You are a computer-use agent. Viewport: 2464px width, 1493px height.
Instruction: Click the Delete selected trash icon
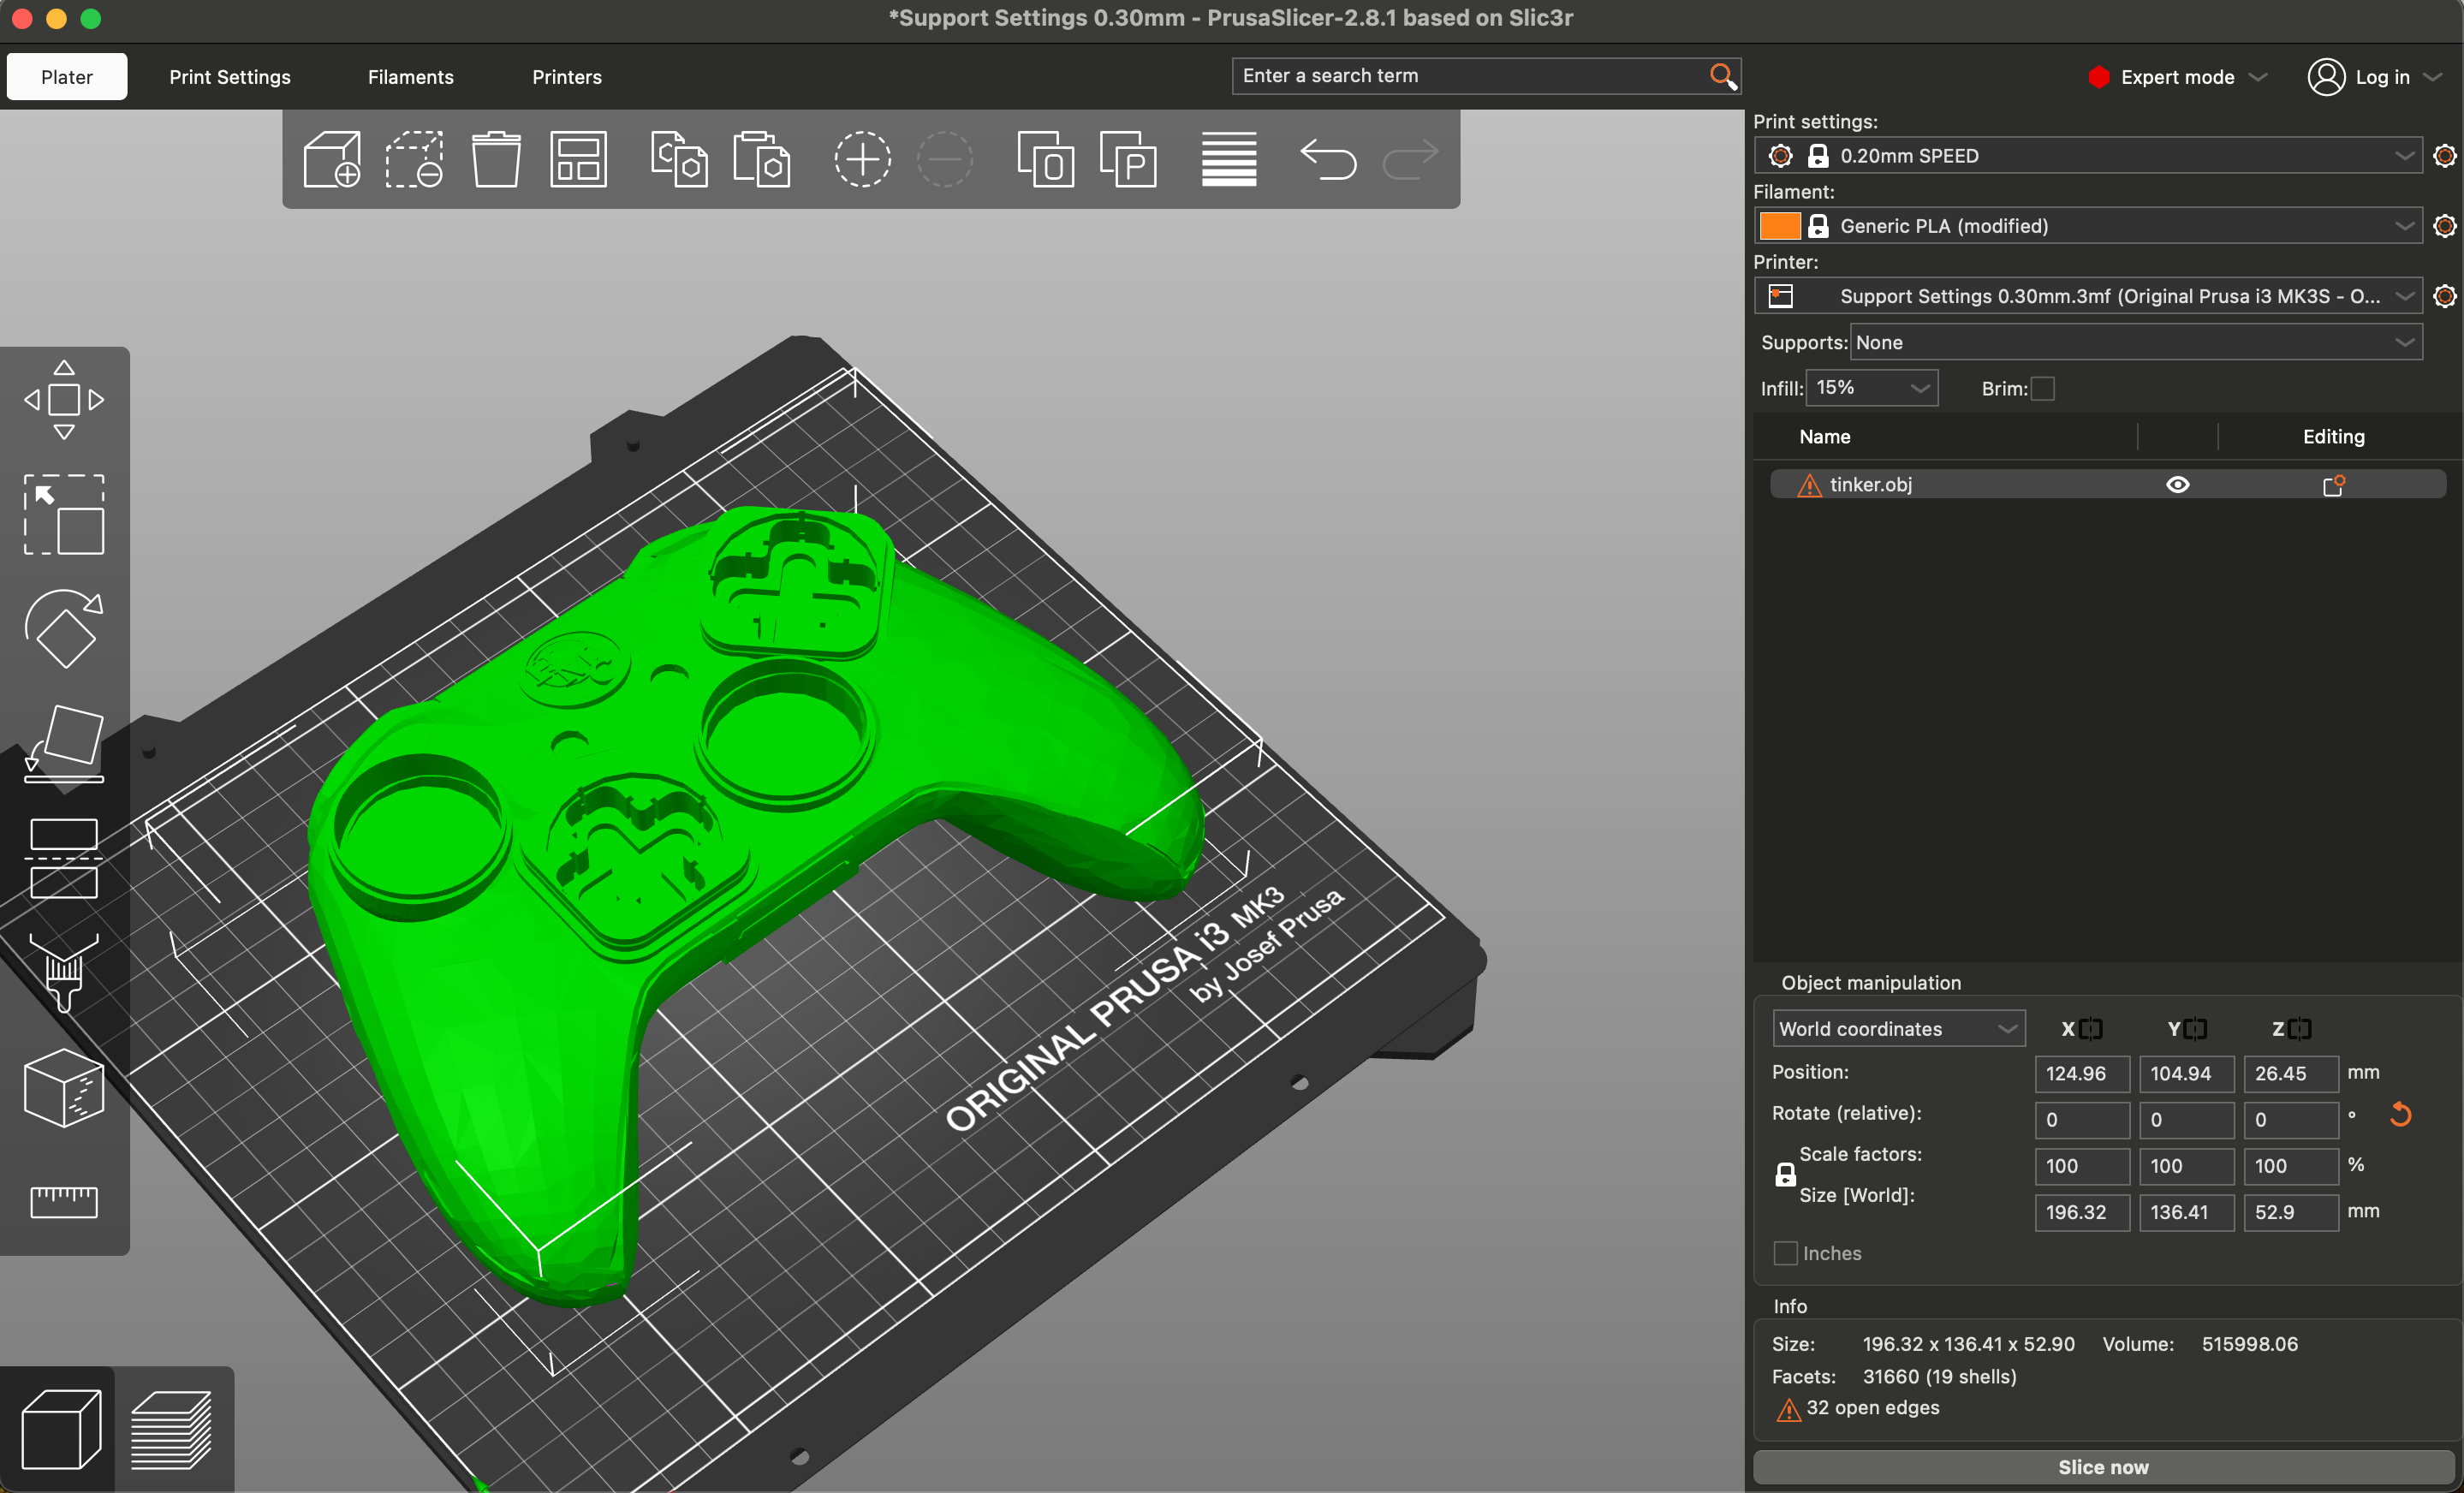click(x=496, y=159)
